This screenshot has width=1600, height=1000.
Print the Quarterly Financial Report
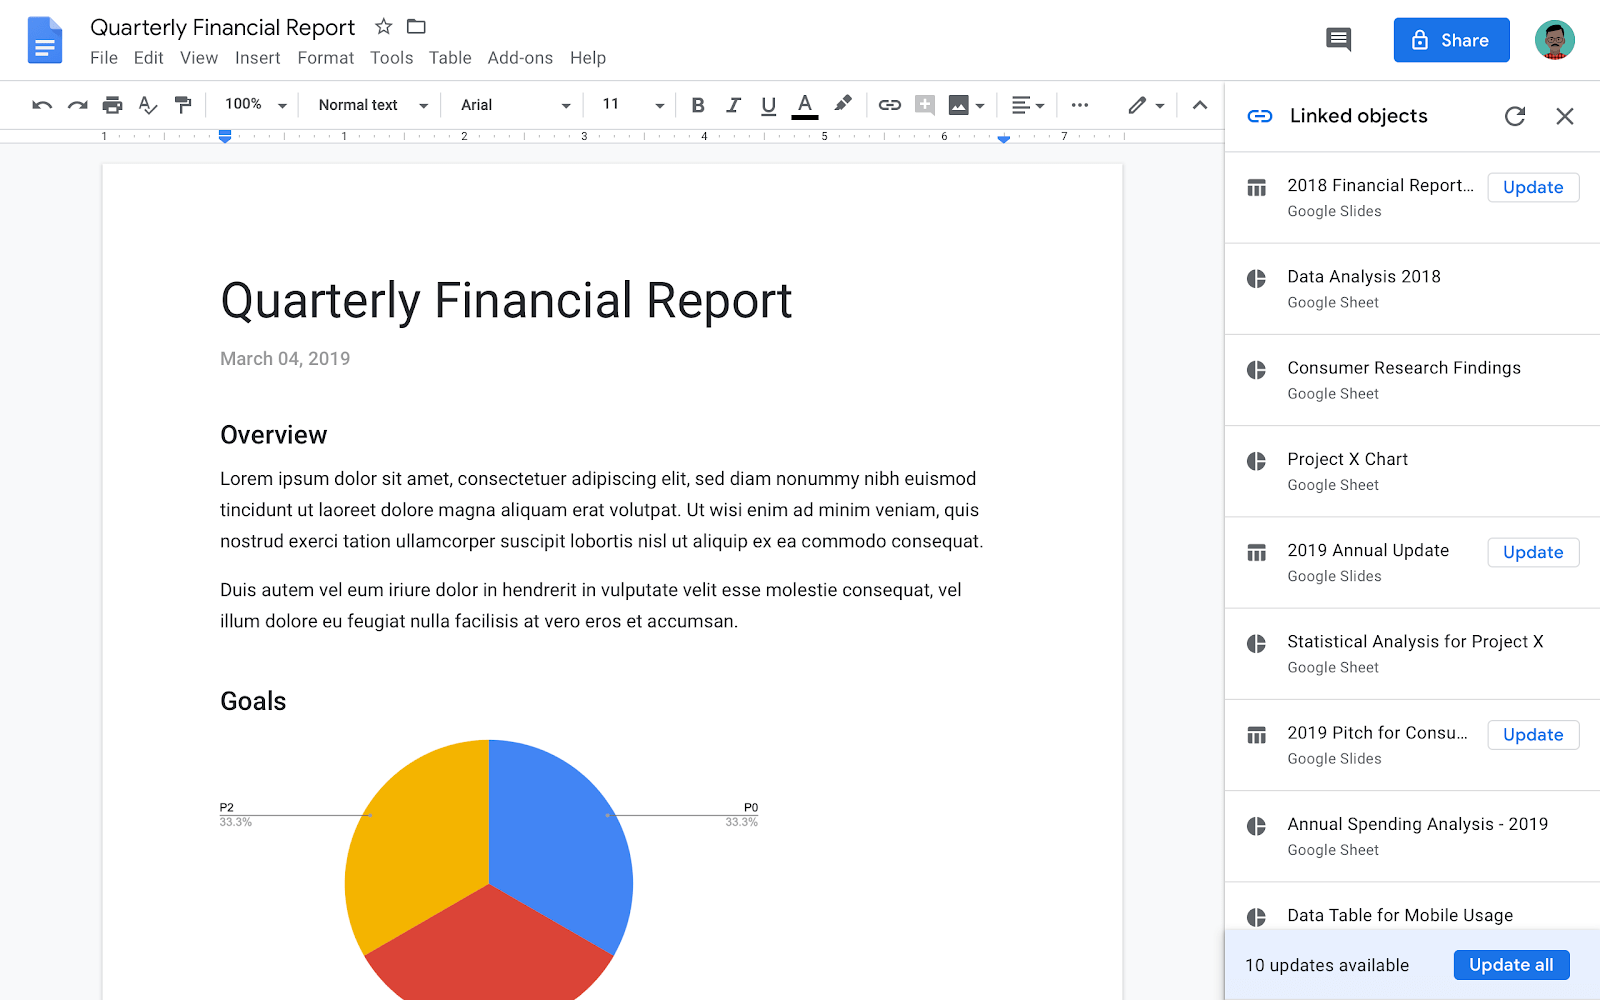tap(113, 105)
